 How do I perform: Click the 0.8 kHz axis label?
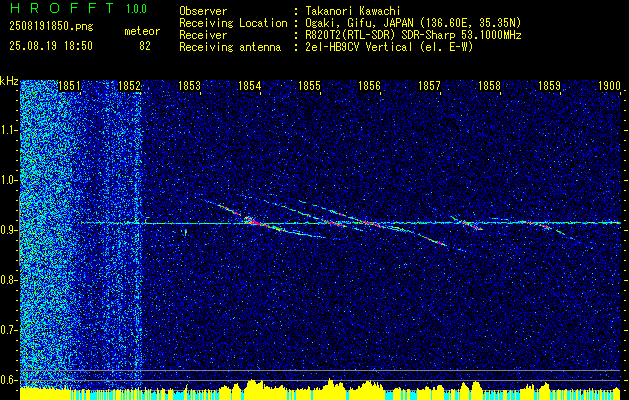[x=9, y=280]
